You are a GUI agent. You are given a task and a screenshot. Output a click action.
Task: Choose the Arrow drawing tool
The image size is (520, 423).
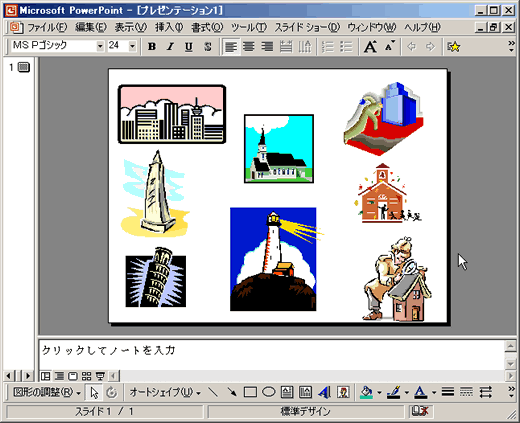click(x=232, y=392)
